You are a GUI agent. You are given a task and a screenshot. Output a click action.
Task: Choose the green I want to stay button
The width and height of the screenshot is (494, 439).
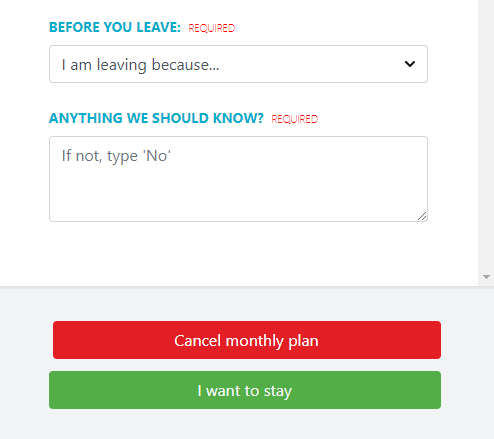[245, 390]
